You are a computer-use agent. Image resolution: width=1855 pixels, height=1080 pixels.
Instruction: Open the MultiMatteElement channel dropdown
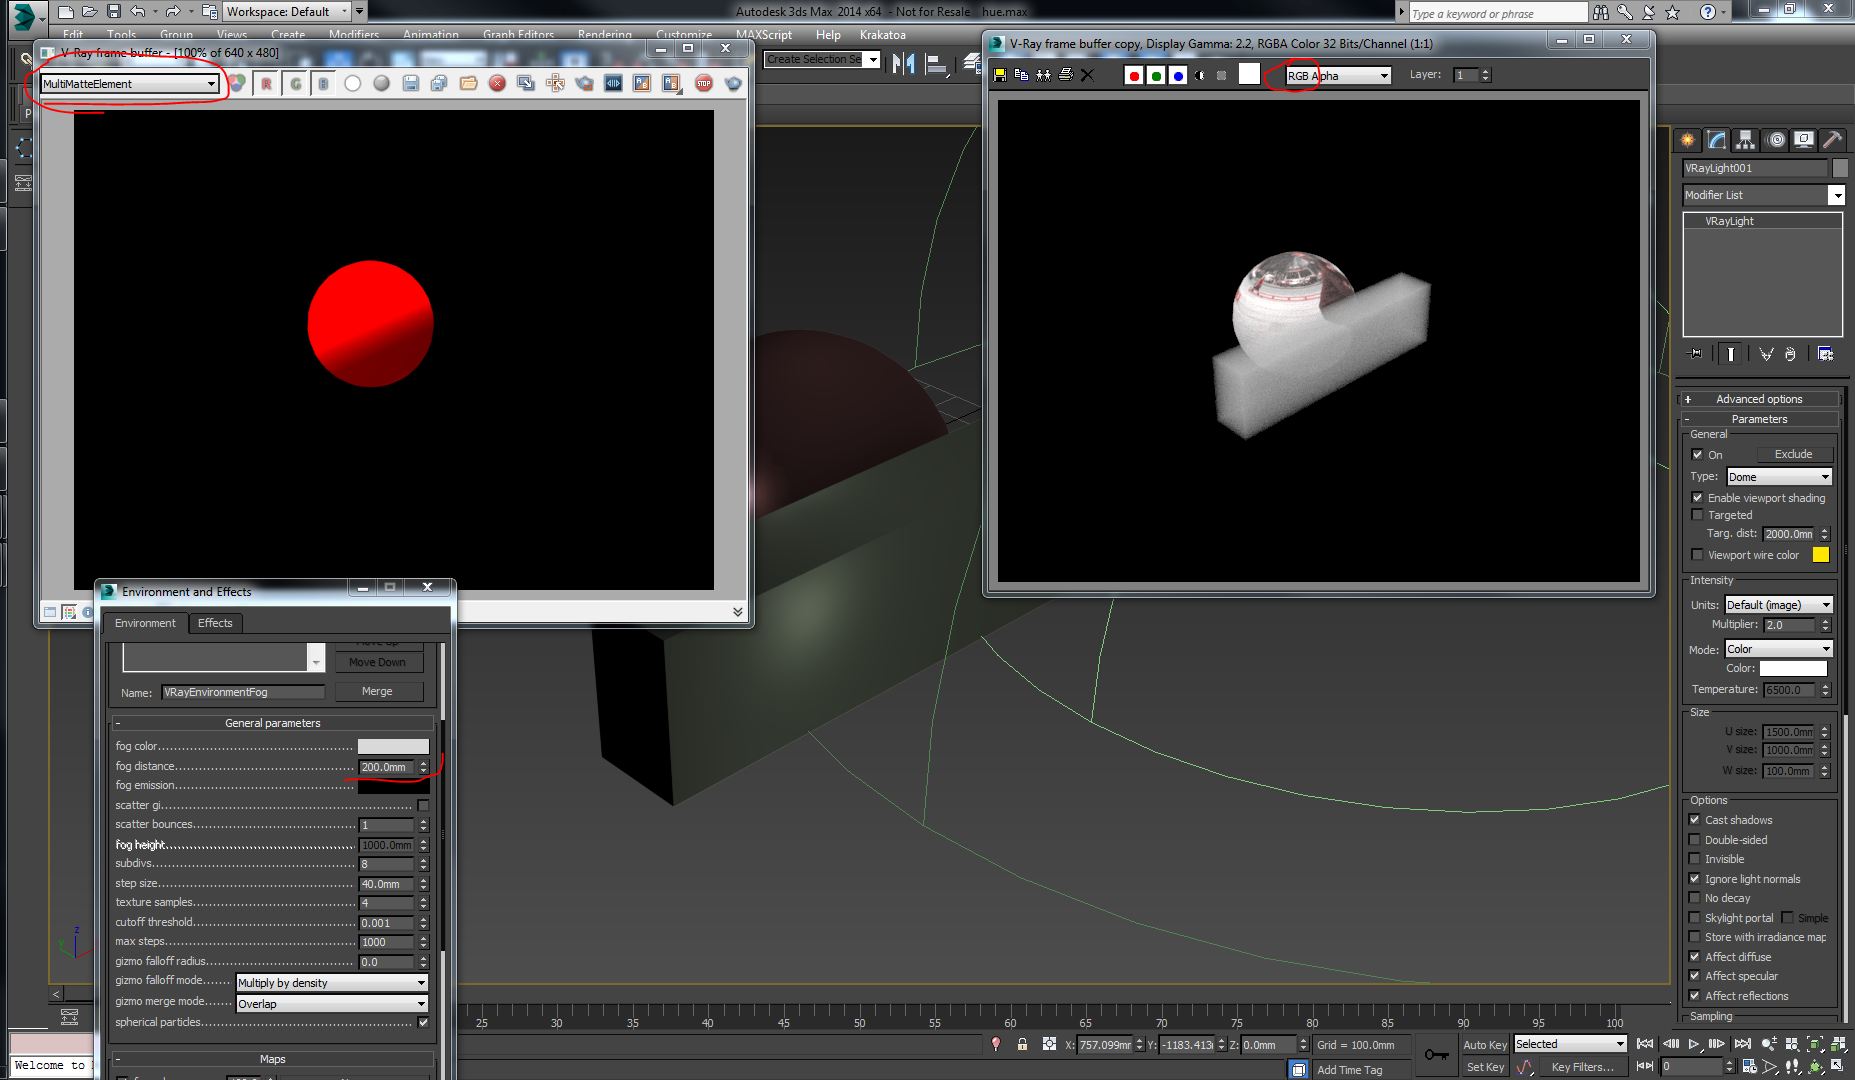tap(129, 84)
